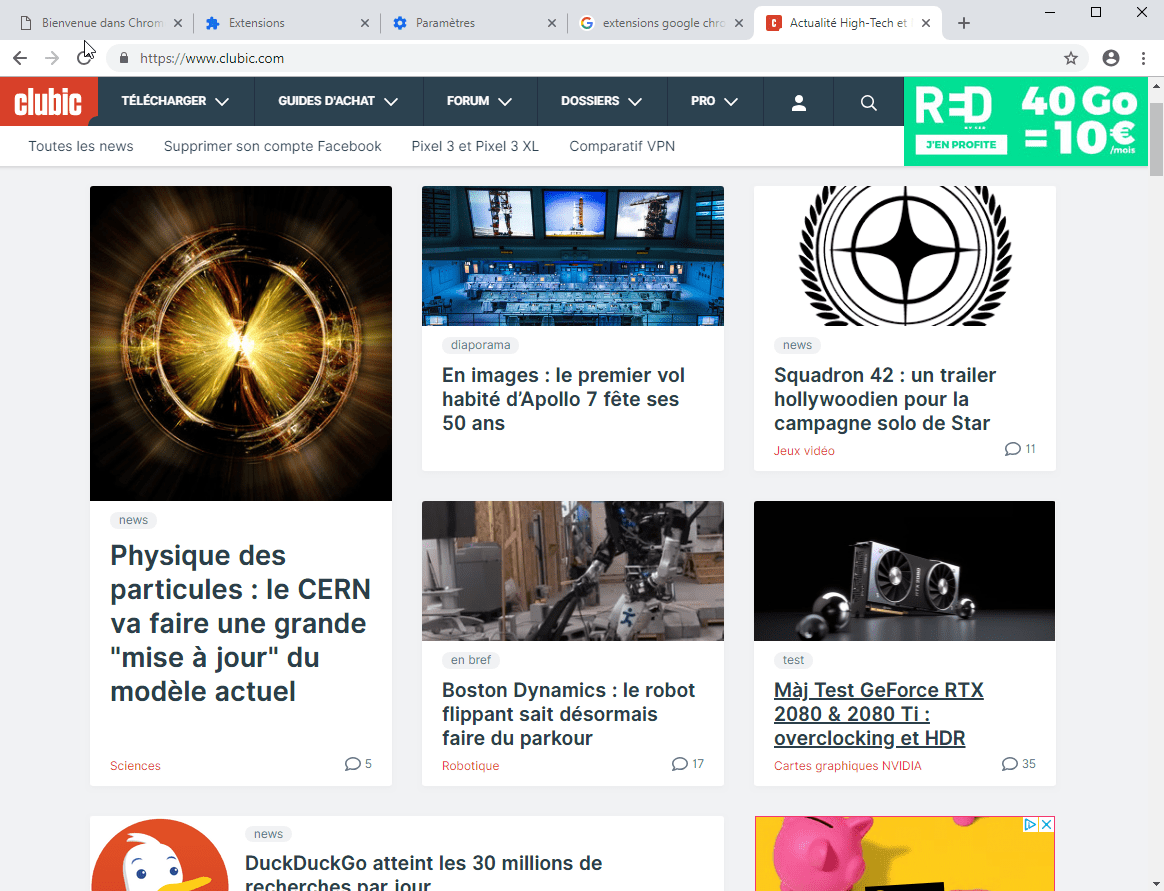The height and width of the screenshot is (891, 1164).
Task: Click the GeForce graphics card thumbnail
Action: [904, 571]
